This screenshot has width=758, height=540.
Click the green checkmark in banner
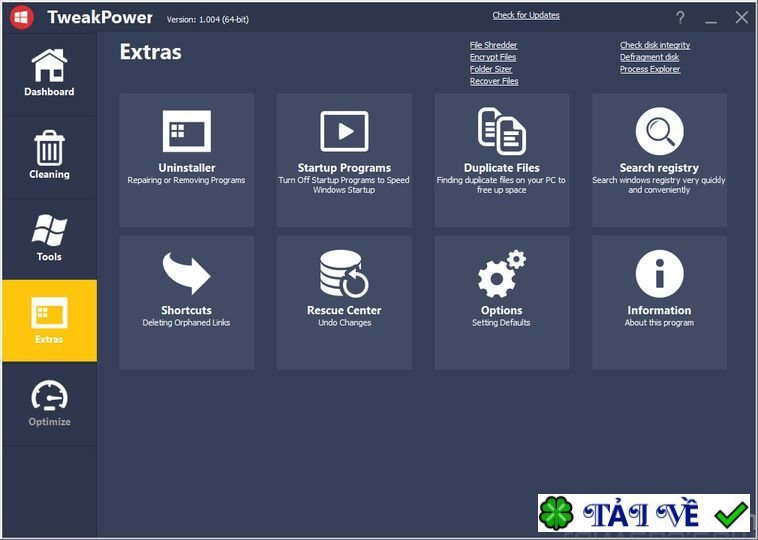731,514
